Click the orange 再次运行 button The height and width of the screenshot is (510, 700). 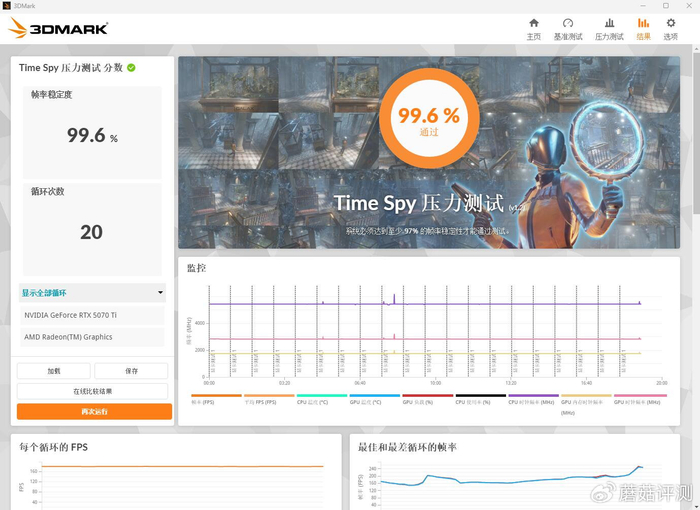pyautogui.click(x=94, y=412)
